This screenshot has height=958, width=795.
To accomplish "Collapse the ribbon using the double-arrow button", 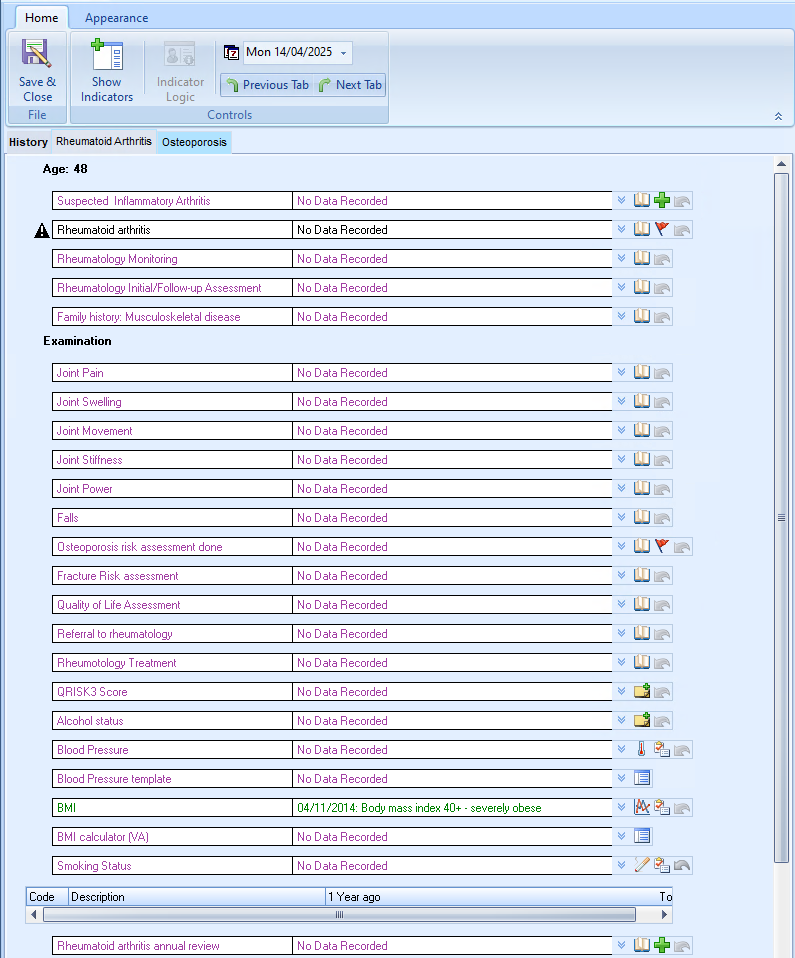I will pos(779,116).
